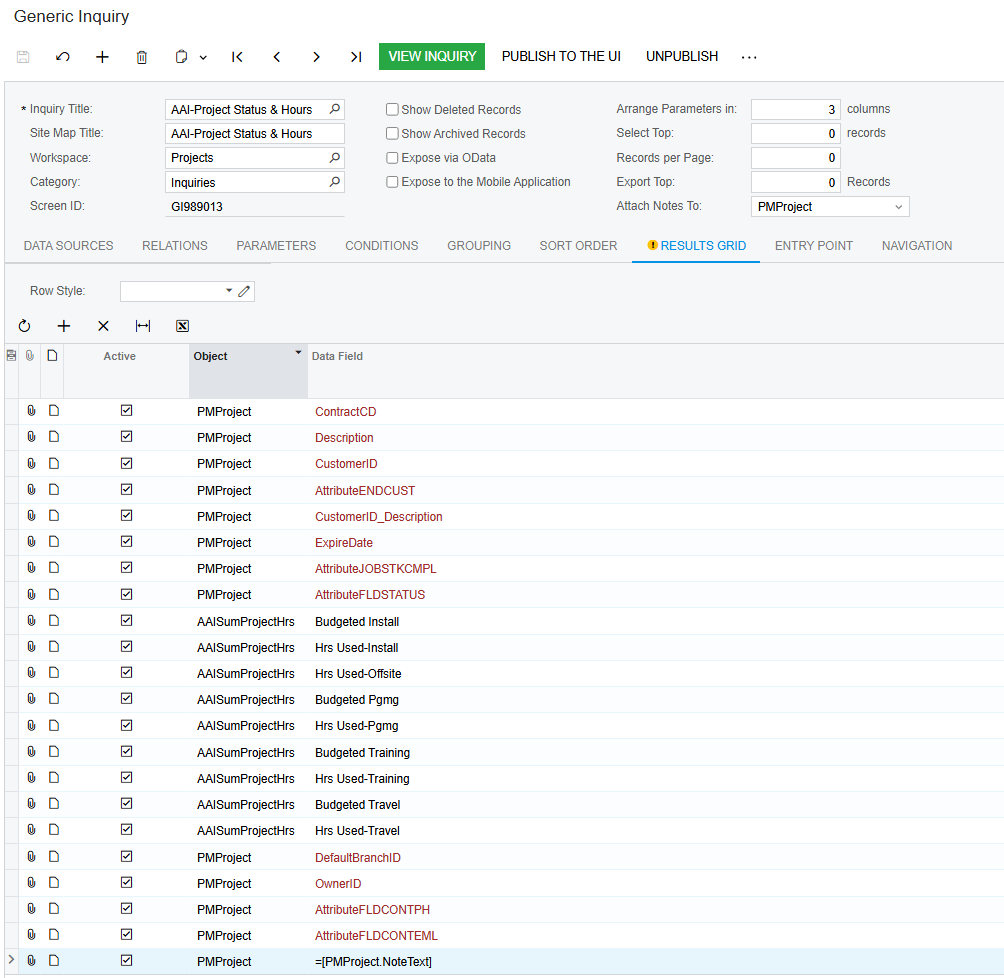
Task: Switch to the Data Sources tab
Action: [68, 246]
